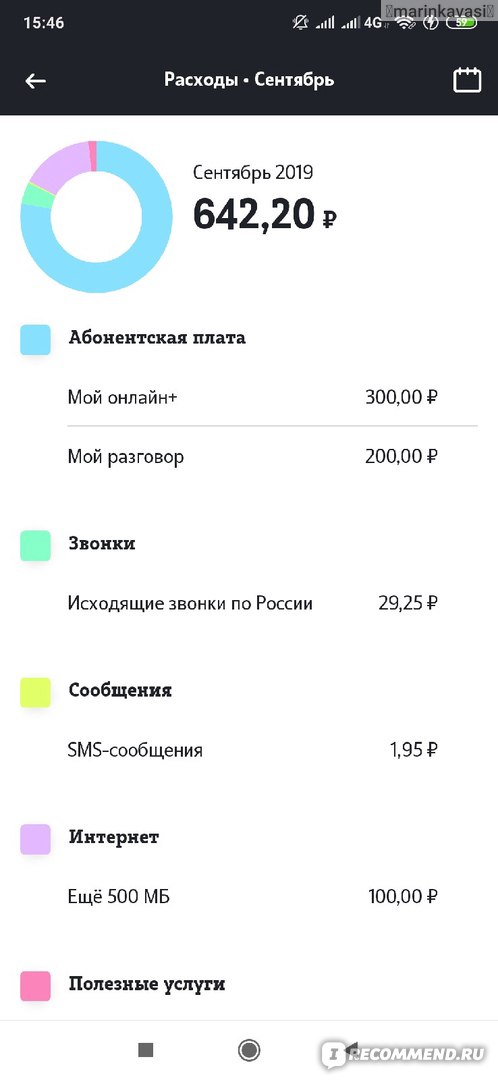
Task: Open the calendar month picker icon
Action: coord(467,79)
